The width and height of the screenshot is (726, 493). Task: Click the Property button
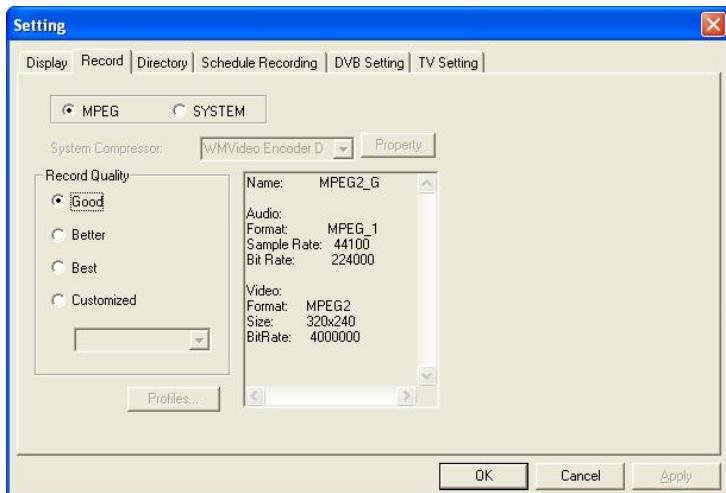(x=398, y=145)
